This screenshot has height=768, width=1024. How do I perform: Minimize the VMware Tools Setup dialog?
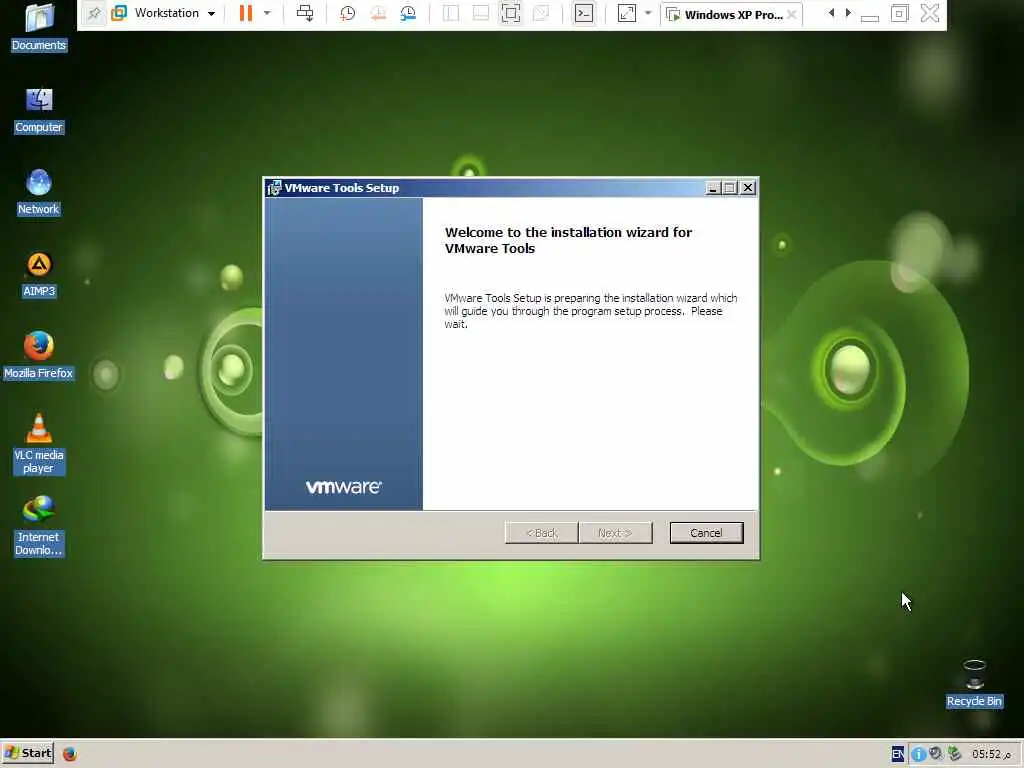pos(712,188)
